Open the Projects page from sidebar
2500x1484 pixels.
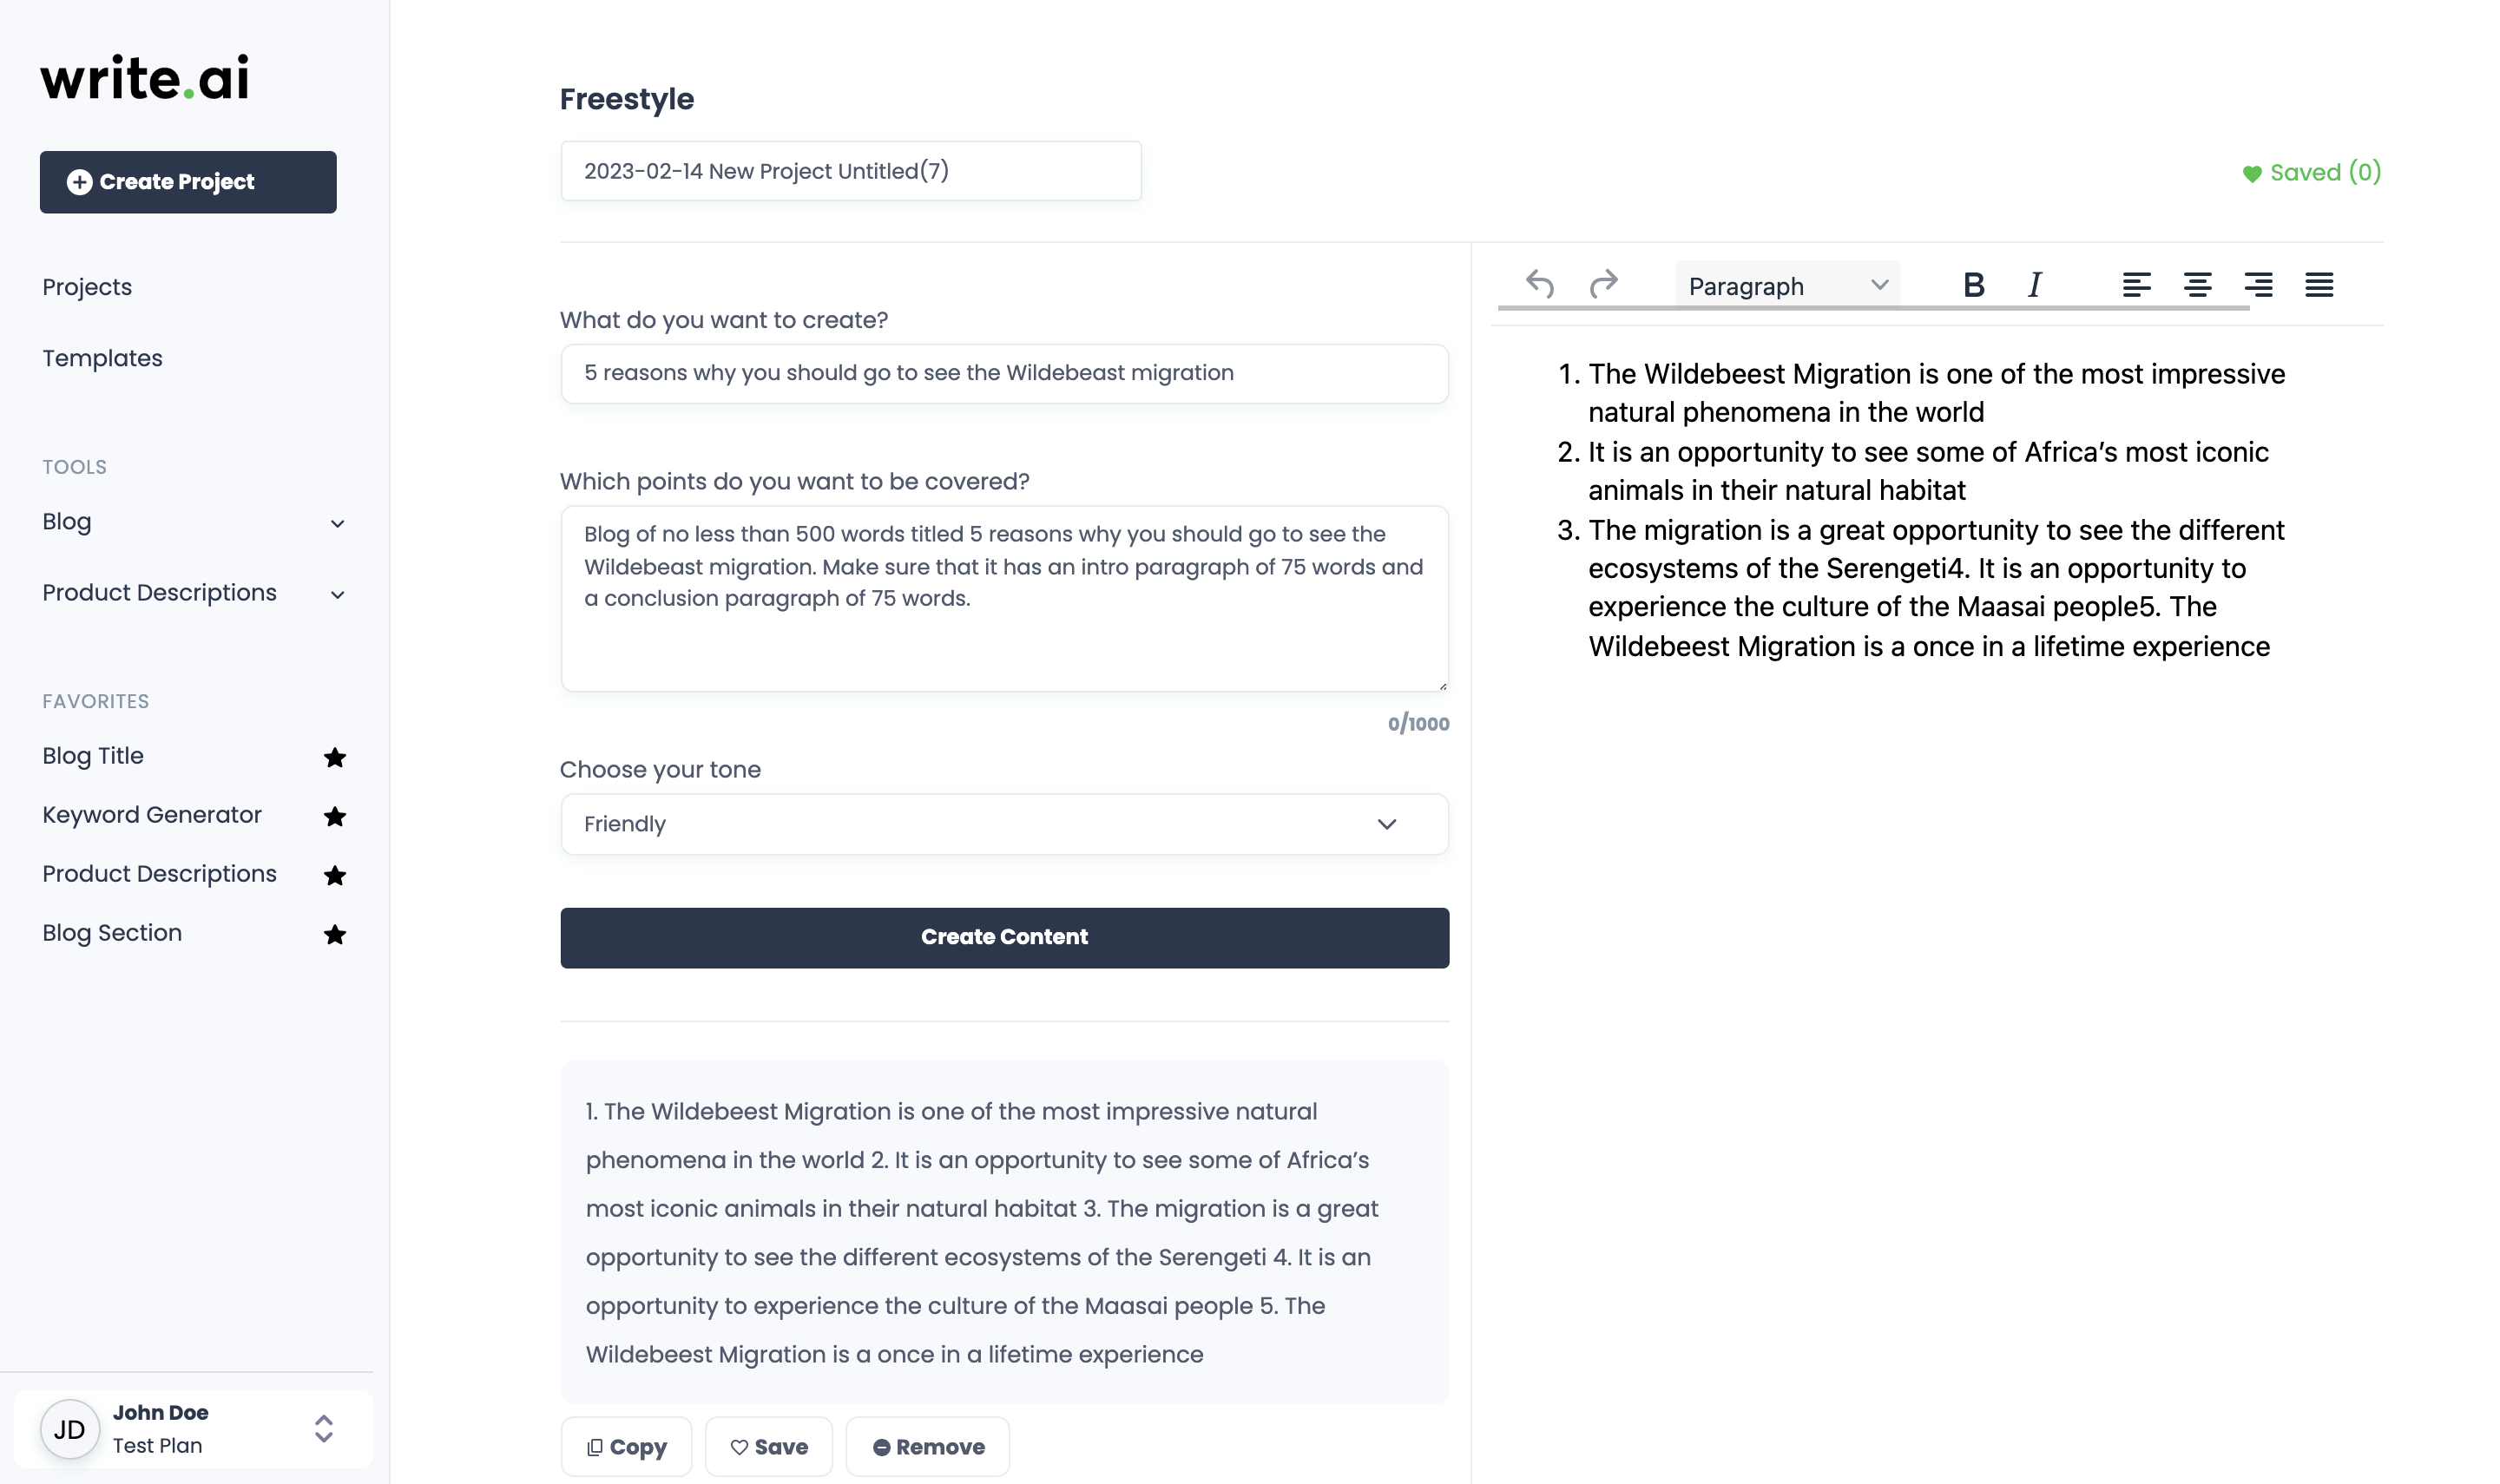[87, 287]
